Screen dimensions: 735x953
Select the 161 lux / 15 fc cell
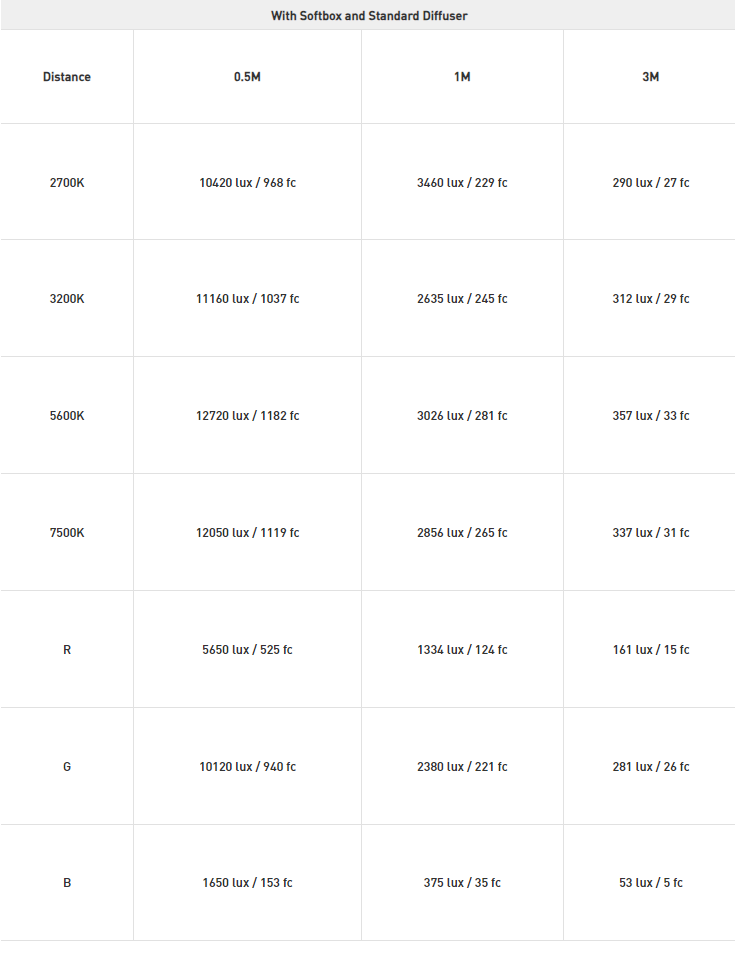[x=650, y=650]
